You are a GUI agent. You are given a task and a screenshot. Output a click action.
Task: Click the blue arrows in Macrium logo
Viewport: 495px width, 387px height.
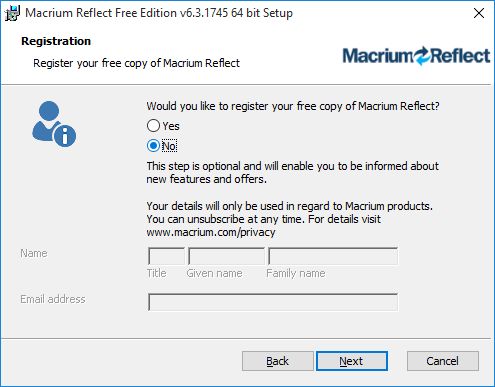tap(422, 56)
